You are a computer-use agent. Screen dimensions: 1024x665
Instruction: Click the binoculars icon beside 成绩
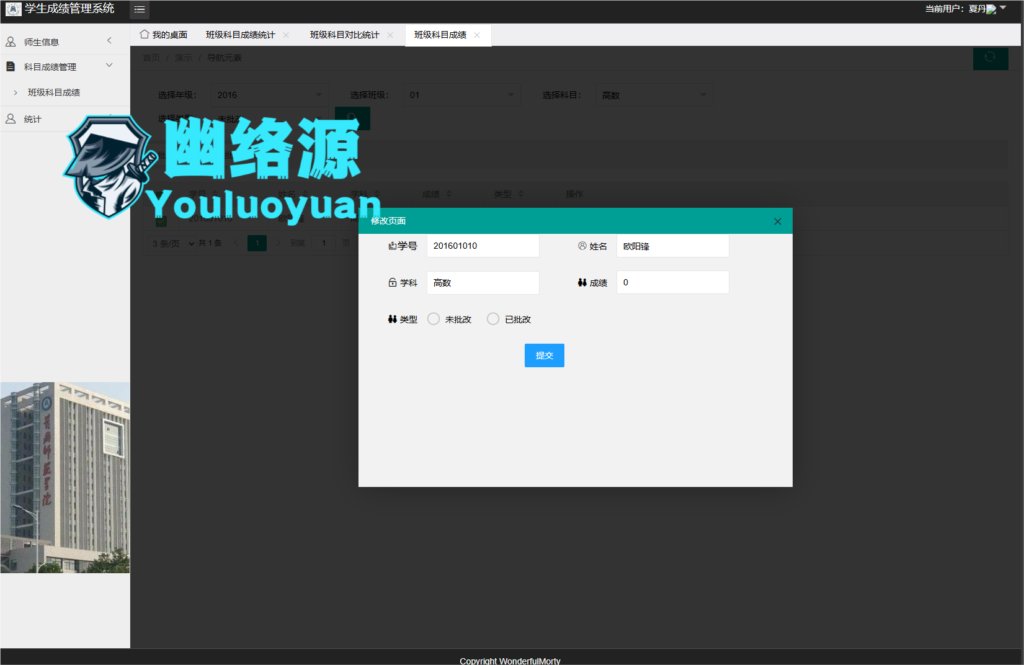tap(582, 281)
